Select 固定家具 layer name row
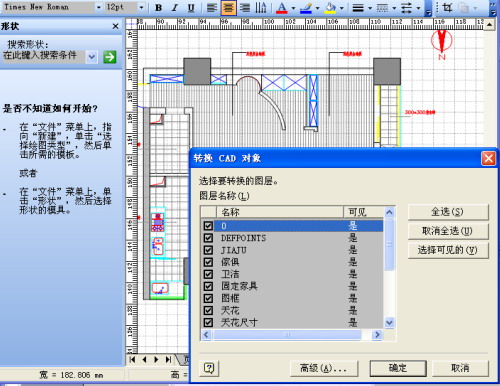This screenshot has height=386, width=500. (298, 286)
